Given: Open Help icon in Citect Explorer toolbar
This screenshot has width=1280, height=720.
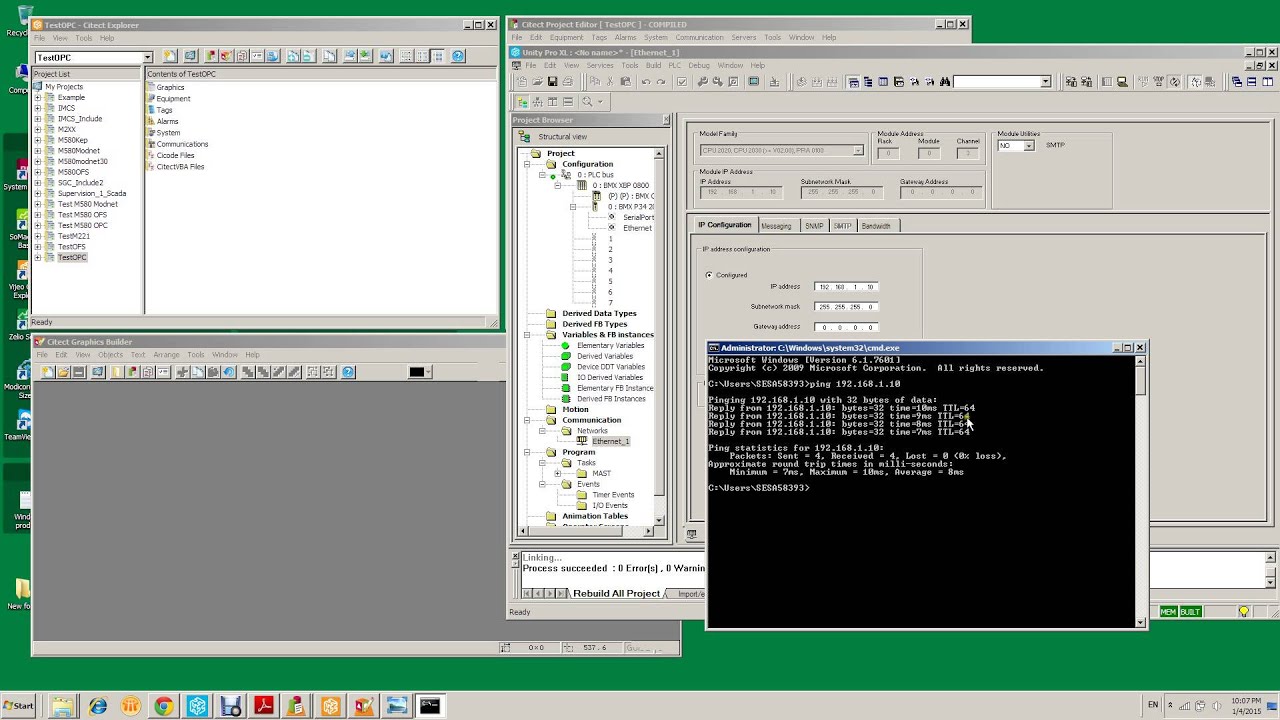Looking at the screenshot, I should 457,56.
